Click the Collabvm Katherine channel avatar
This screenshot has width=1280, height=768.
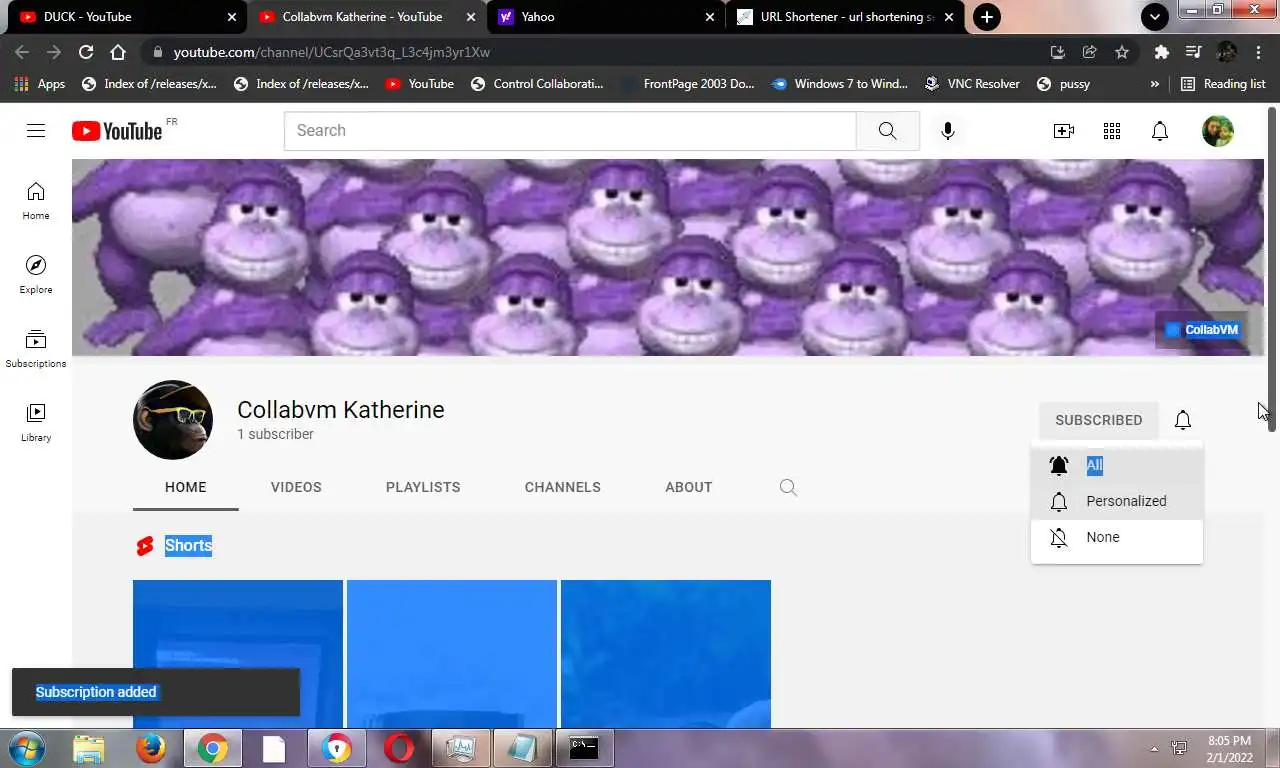tap(173, 420)
